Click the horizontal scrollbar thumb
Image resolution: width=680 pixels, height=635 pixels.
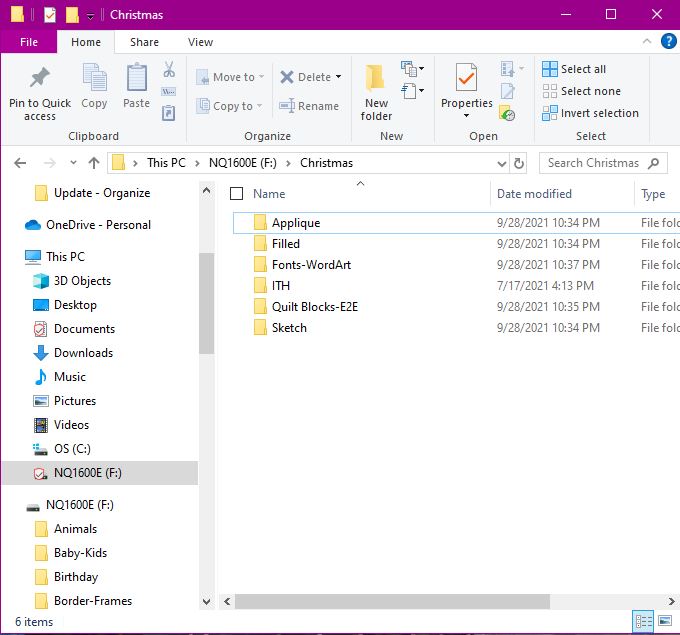tap(392, 601)
